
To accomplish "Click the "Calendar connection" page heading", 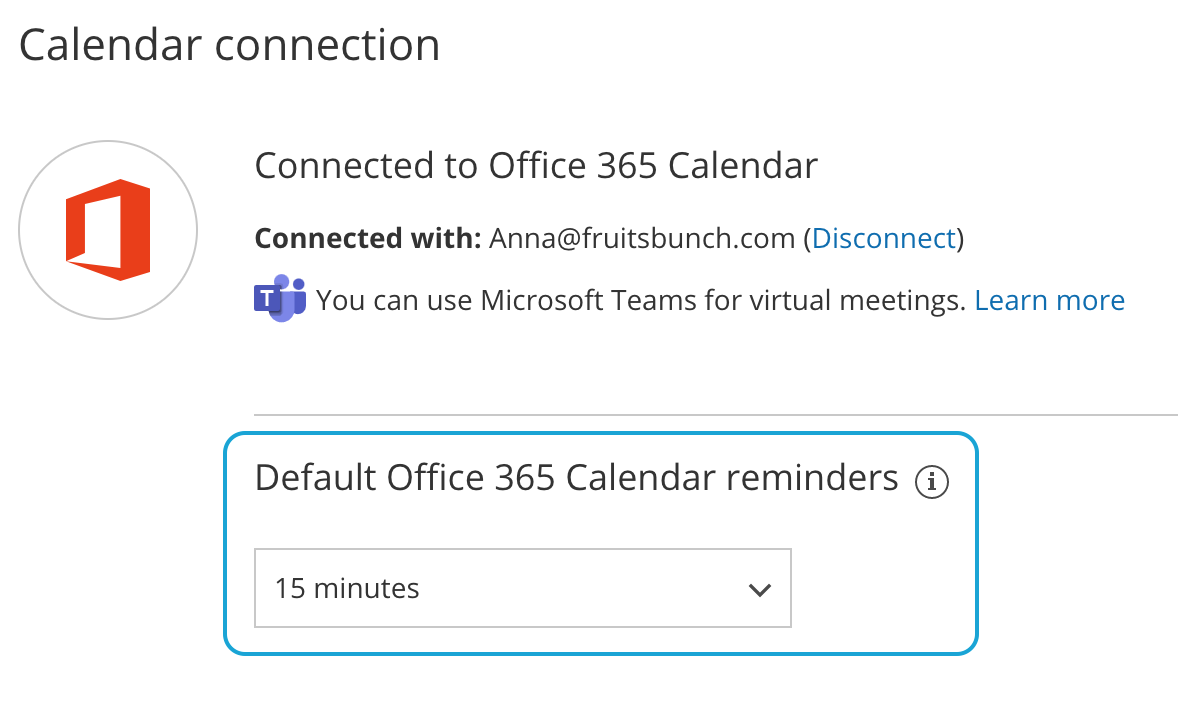I will point(229,45).
